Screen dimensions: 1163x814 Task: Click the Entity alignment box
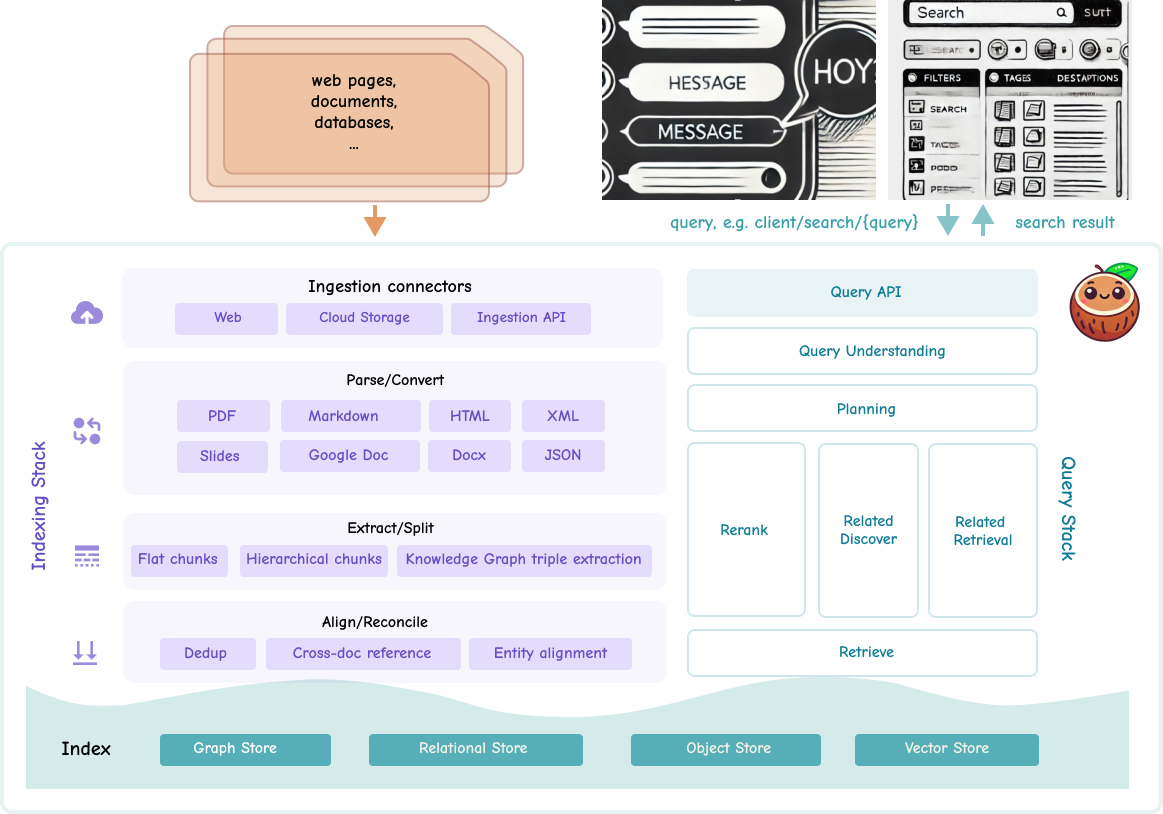(x=550, y=654)
